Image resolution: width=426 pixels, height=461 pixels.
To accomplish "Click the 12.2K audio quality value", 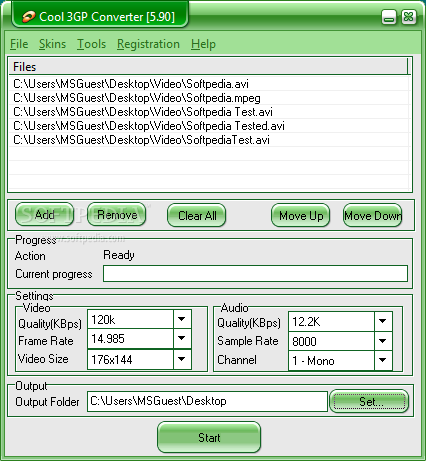I will pyautogui.click(x=306, y=322).
